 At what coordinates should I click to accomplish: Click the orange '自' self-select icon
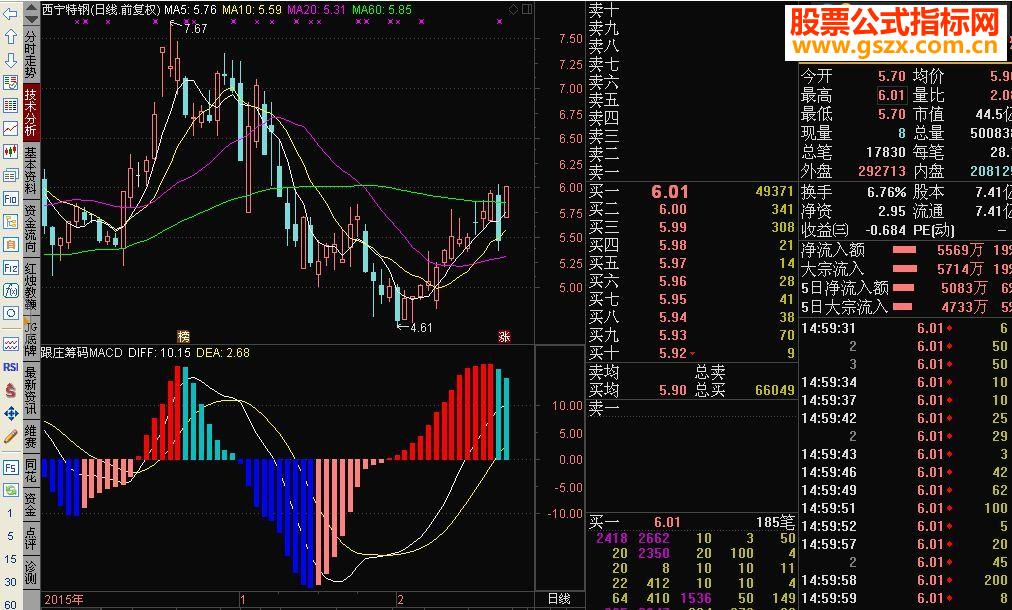(10, 245)
